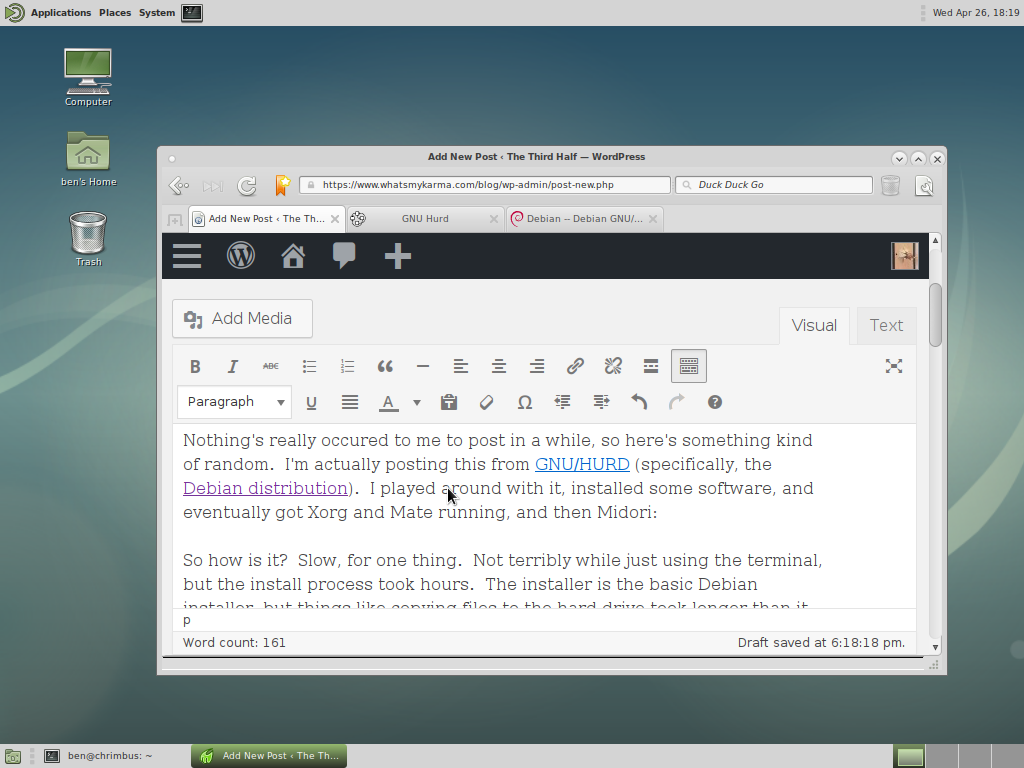
Task: Switch to the Text editor tab
Action: pyautogui.click(x=886, y=326)
